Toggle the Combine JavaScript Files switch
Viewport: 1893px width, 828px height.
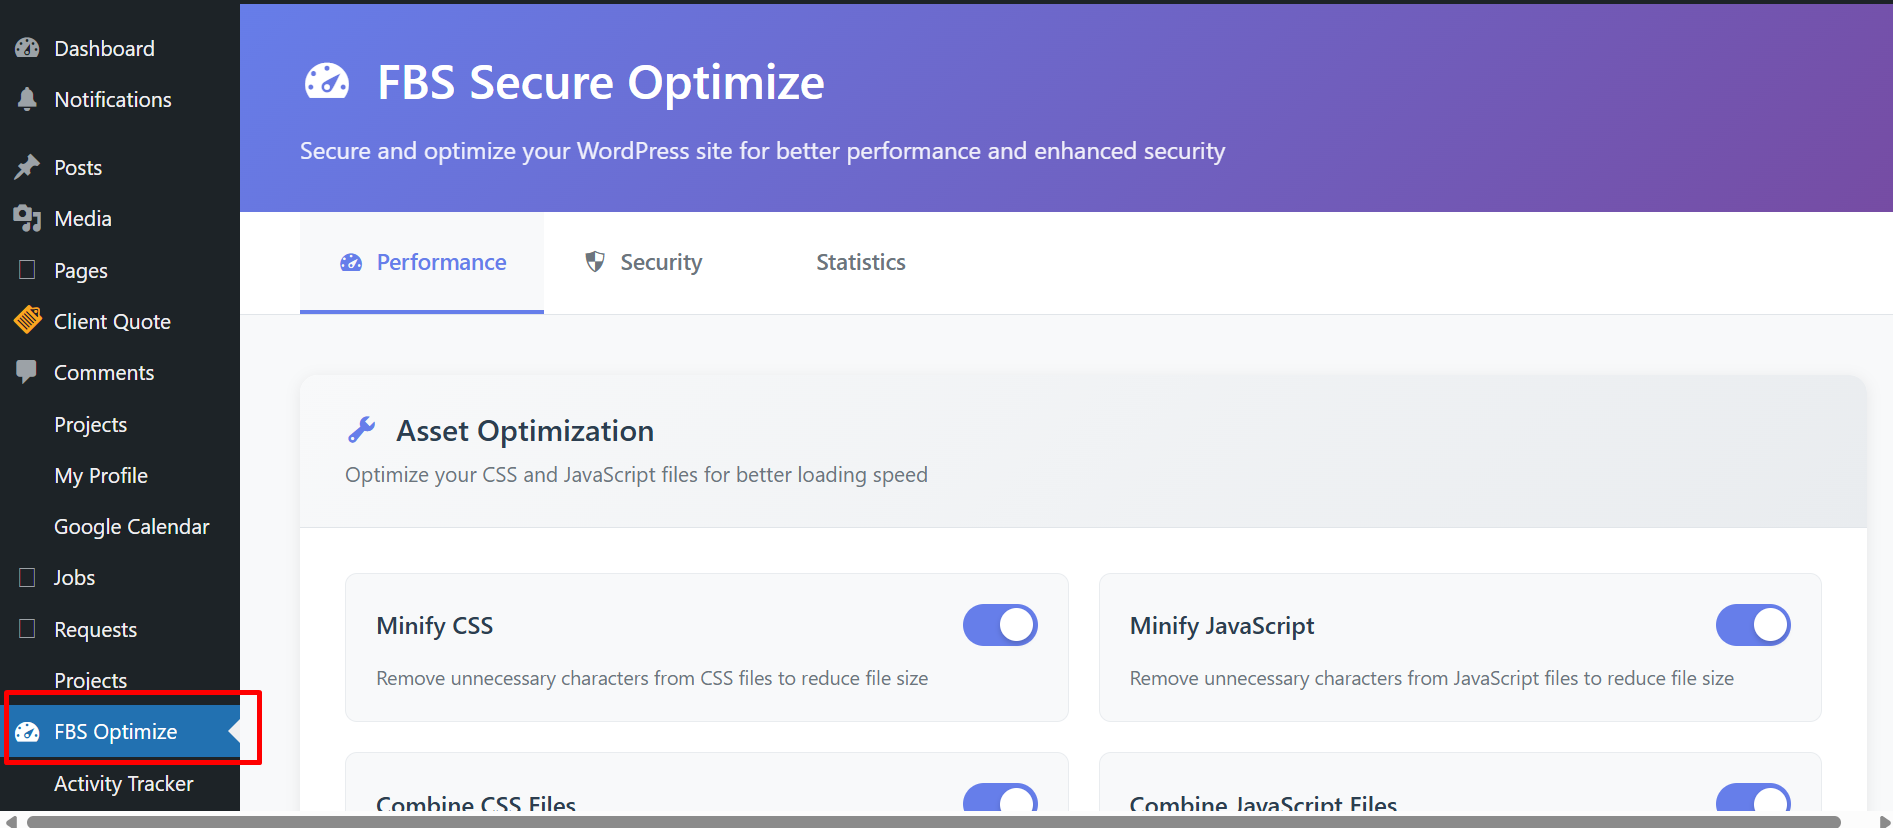pyautogui.click(x=1753, y=799)
